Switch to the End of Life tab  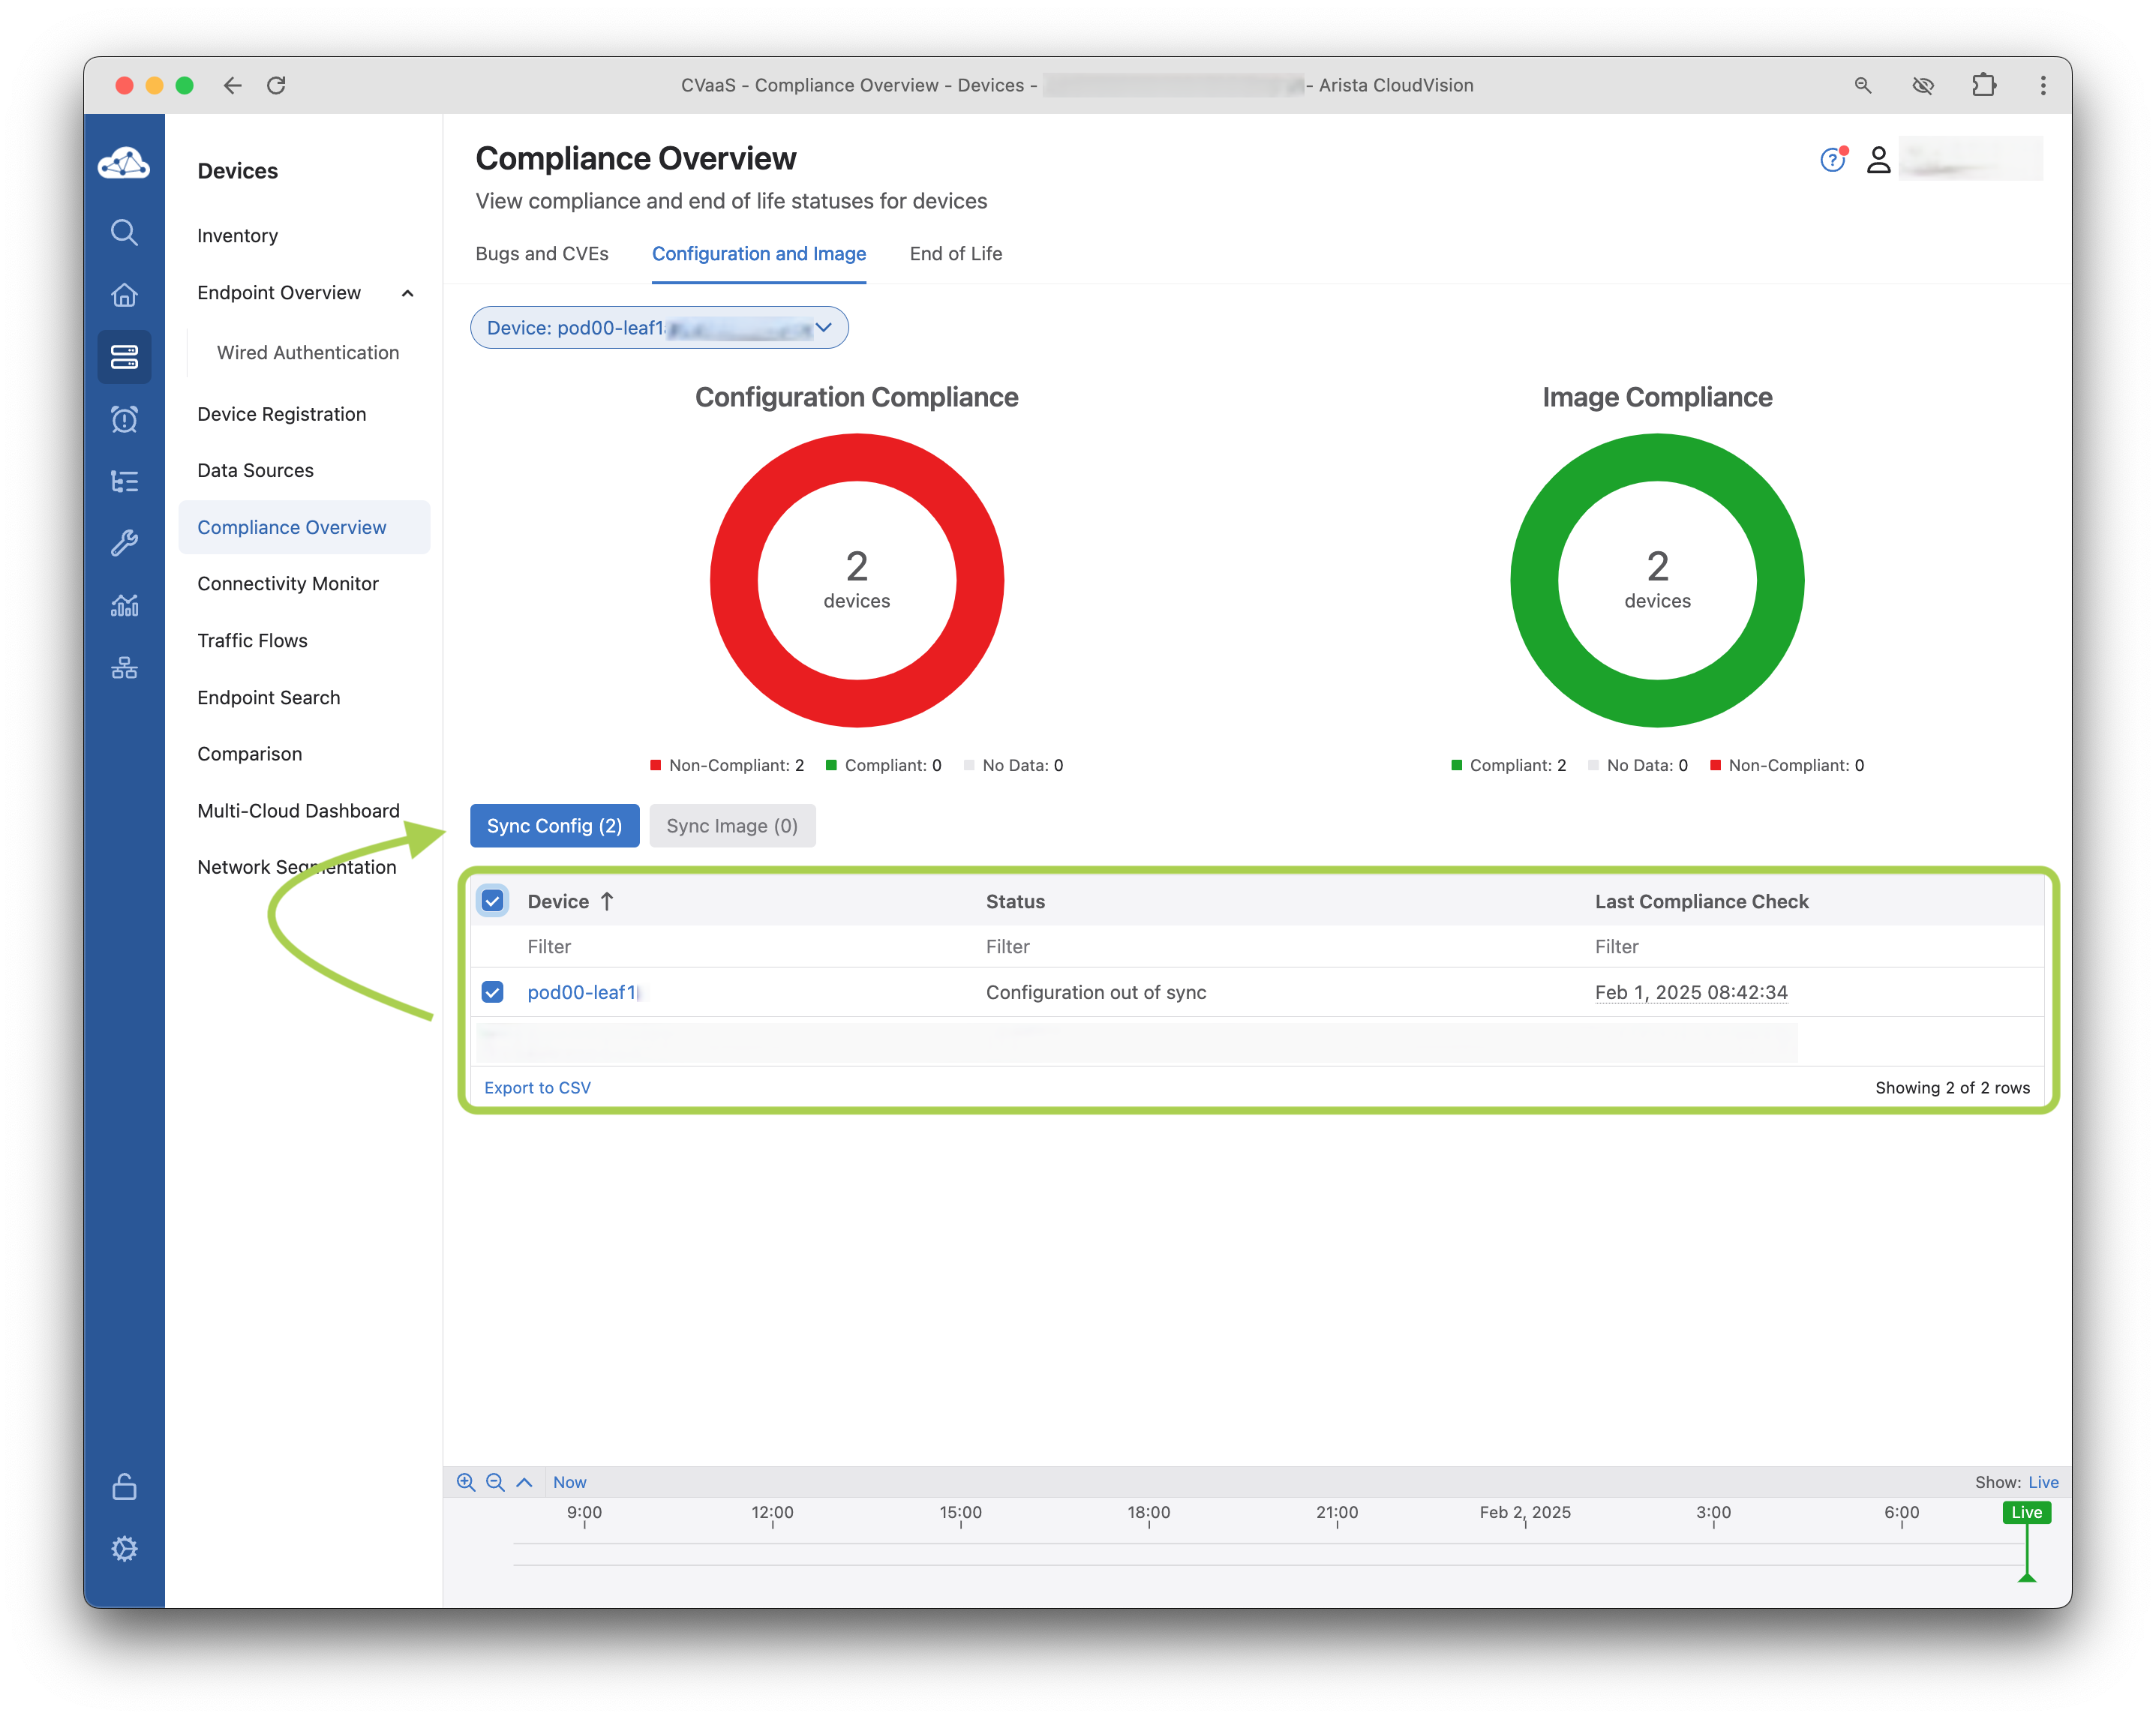pos(955,254)
